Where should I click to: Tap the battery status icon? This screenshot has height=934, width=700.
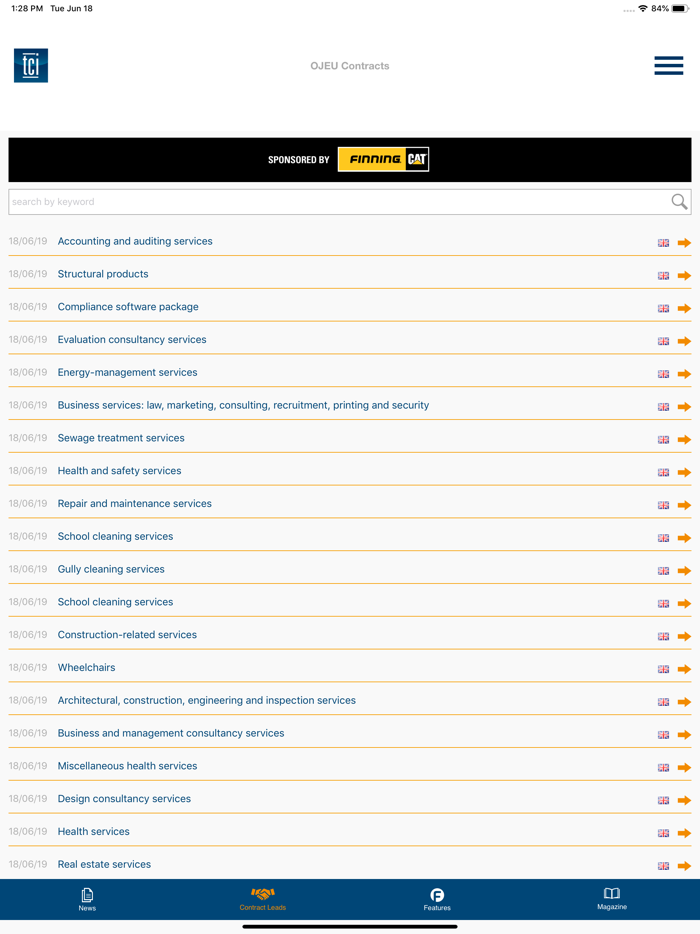pos(680,8)
